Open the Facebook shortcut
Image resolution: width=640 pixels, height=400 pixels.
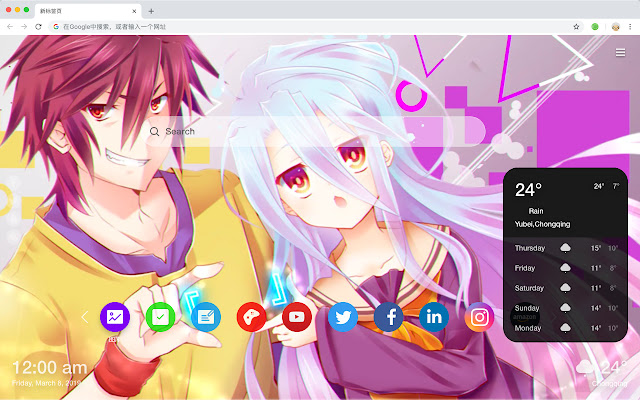(x=389, y=317)
